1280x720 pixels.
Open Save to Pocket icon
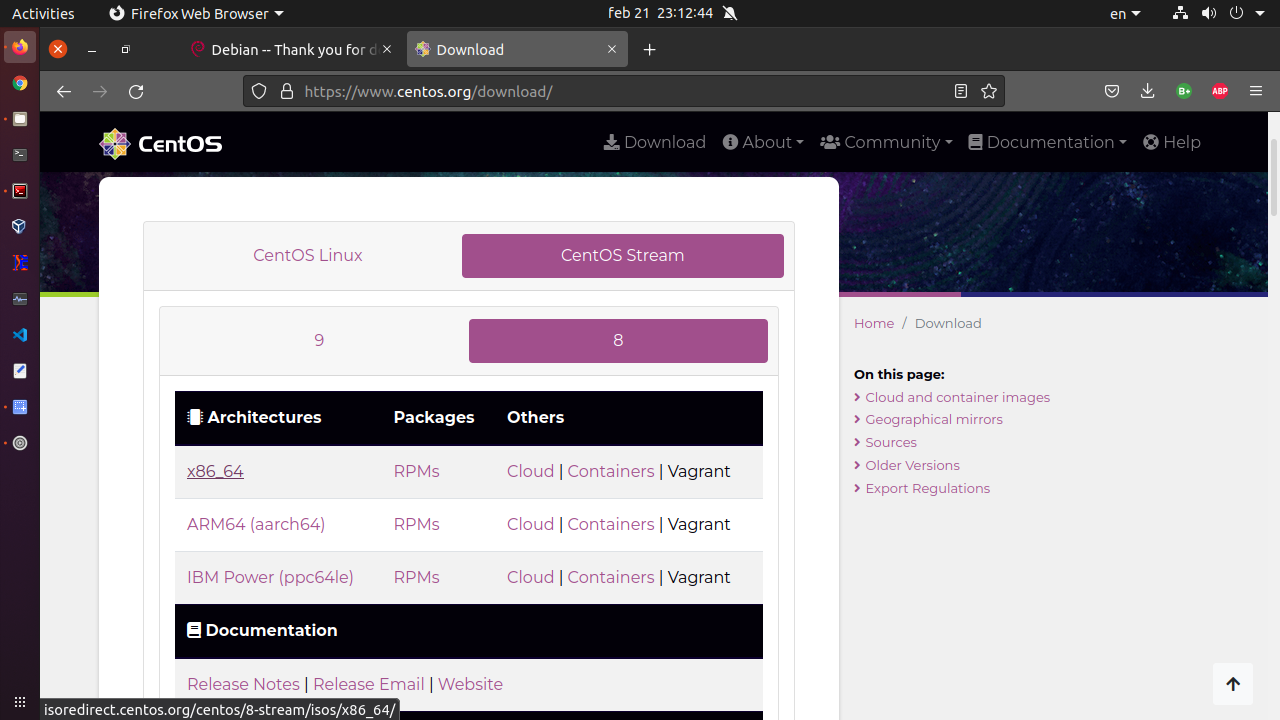point(1111,92)
